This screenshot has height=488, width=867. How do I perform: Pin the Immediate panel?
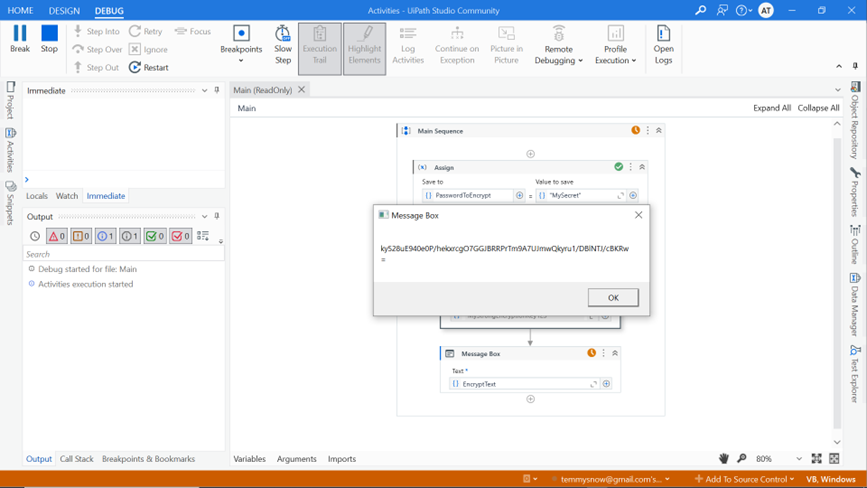tap(217, 90)
